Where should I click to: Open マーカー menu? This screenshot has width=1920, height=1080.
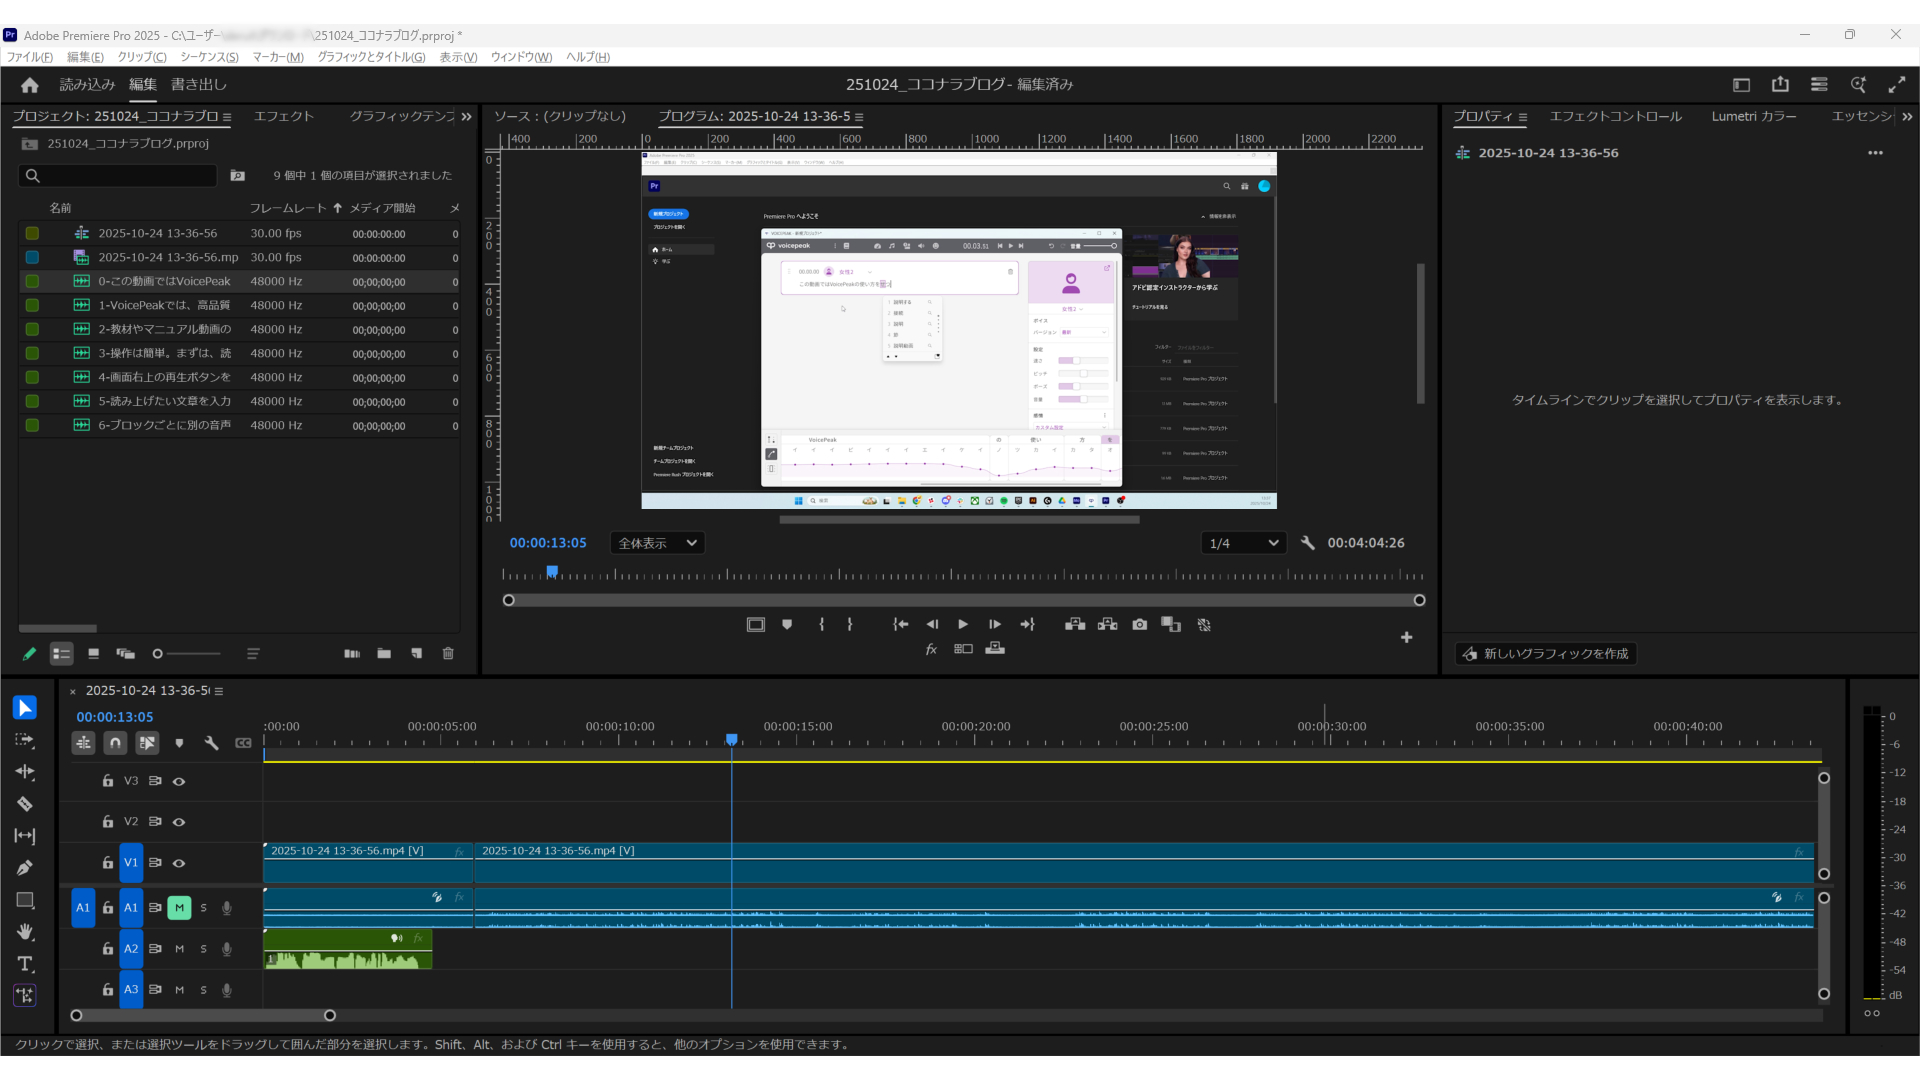click(x=278, y=57)
